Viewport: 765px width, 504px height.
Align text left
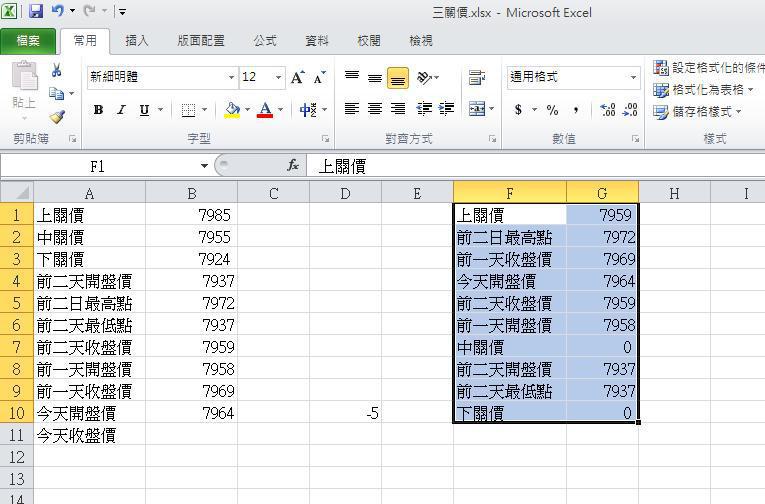pos(352,109)
